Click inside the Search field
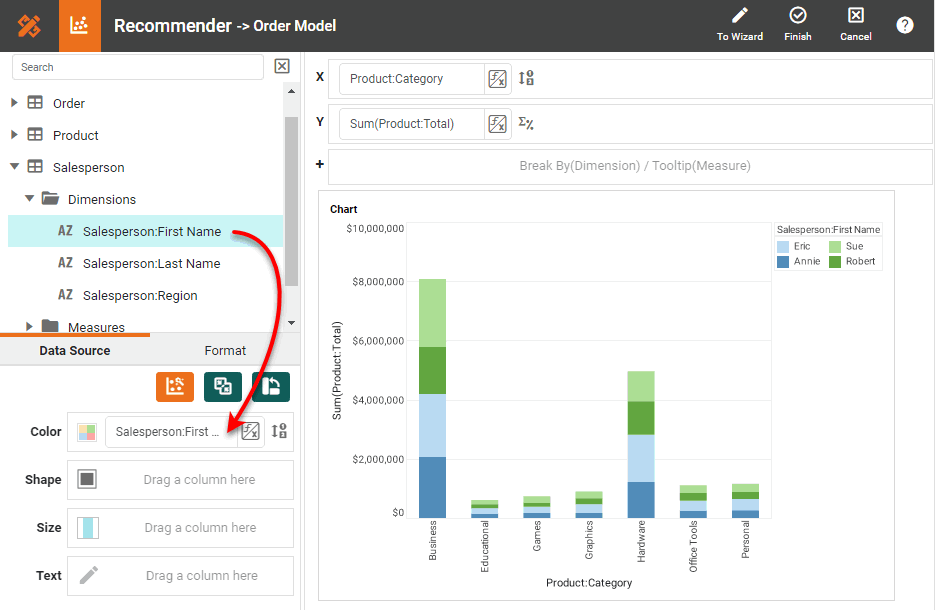Screen dimensions: 935x610 pos(137,67)
